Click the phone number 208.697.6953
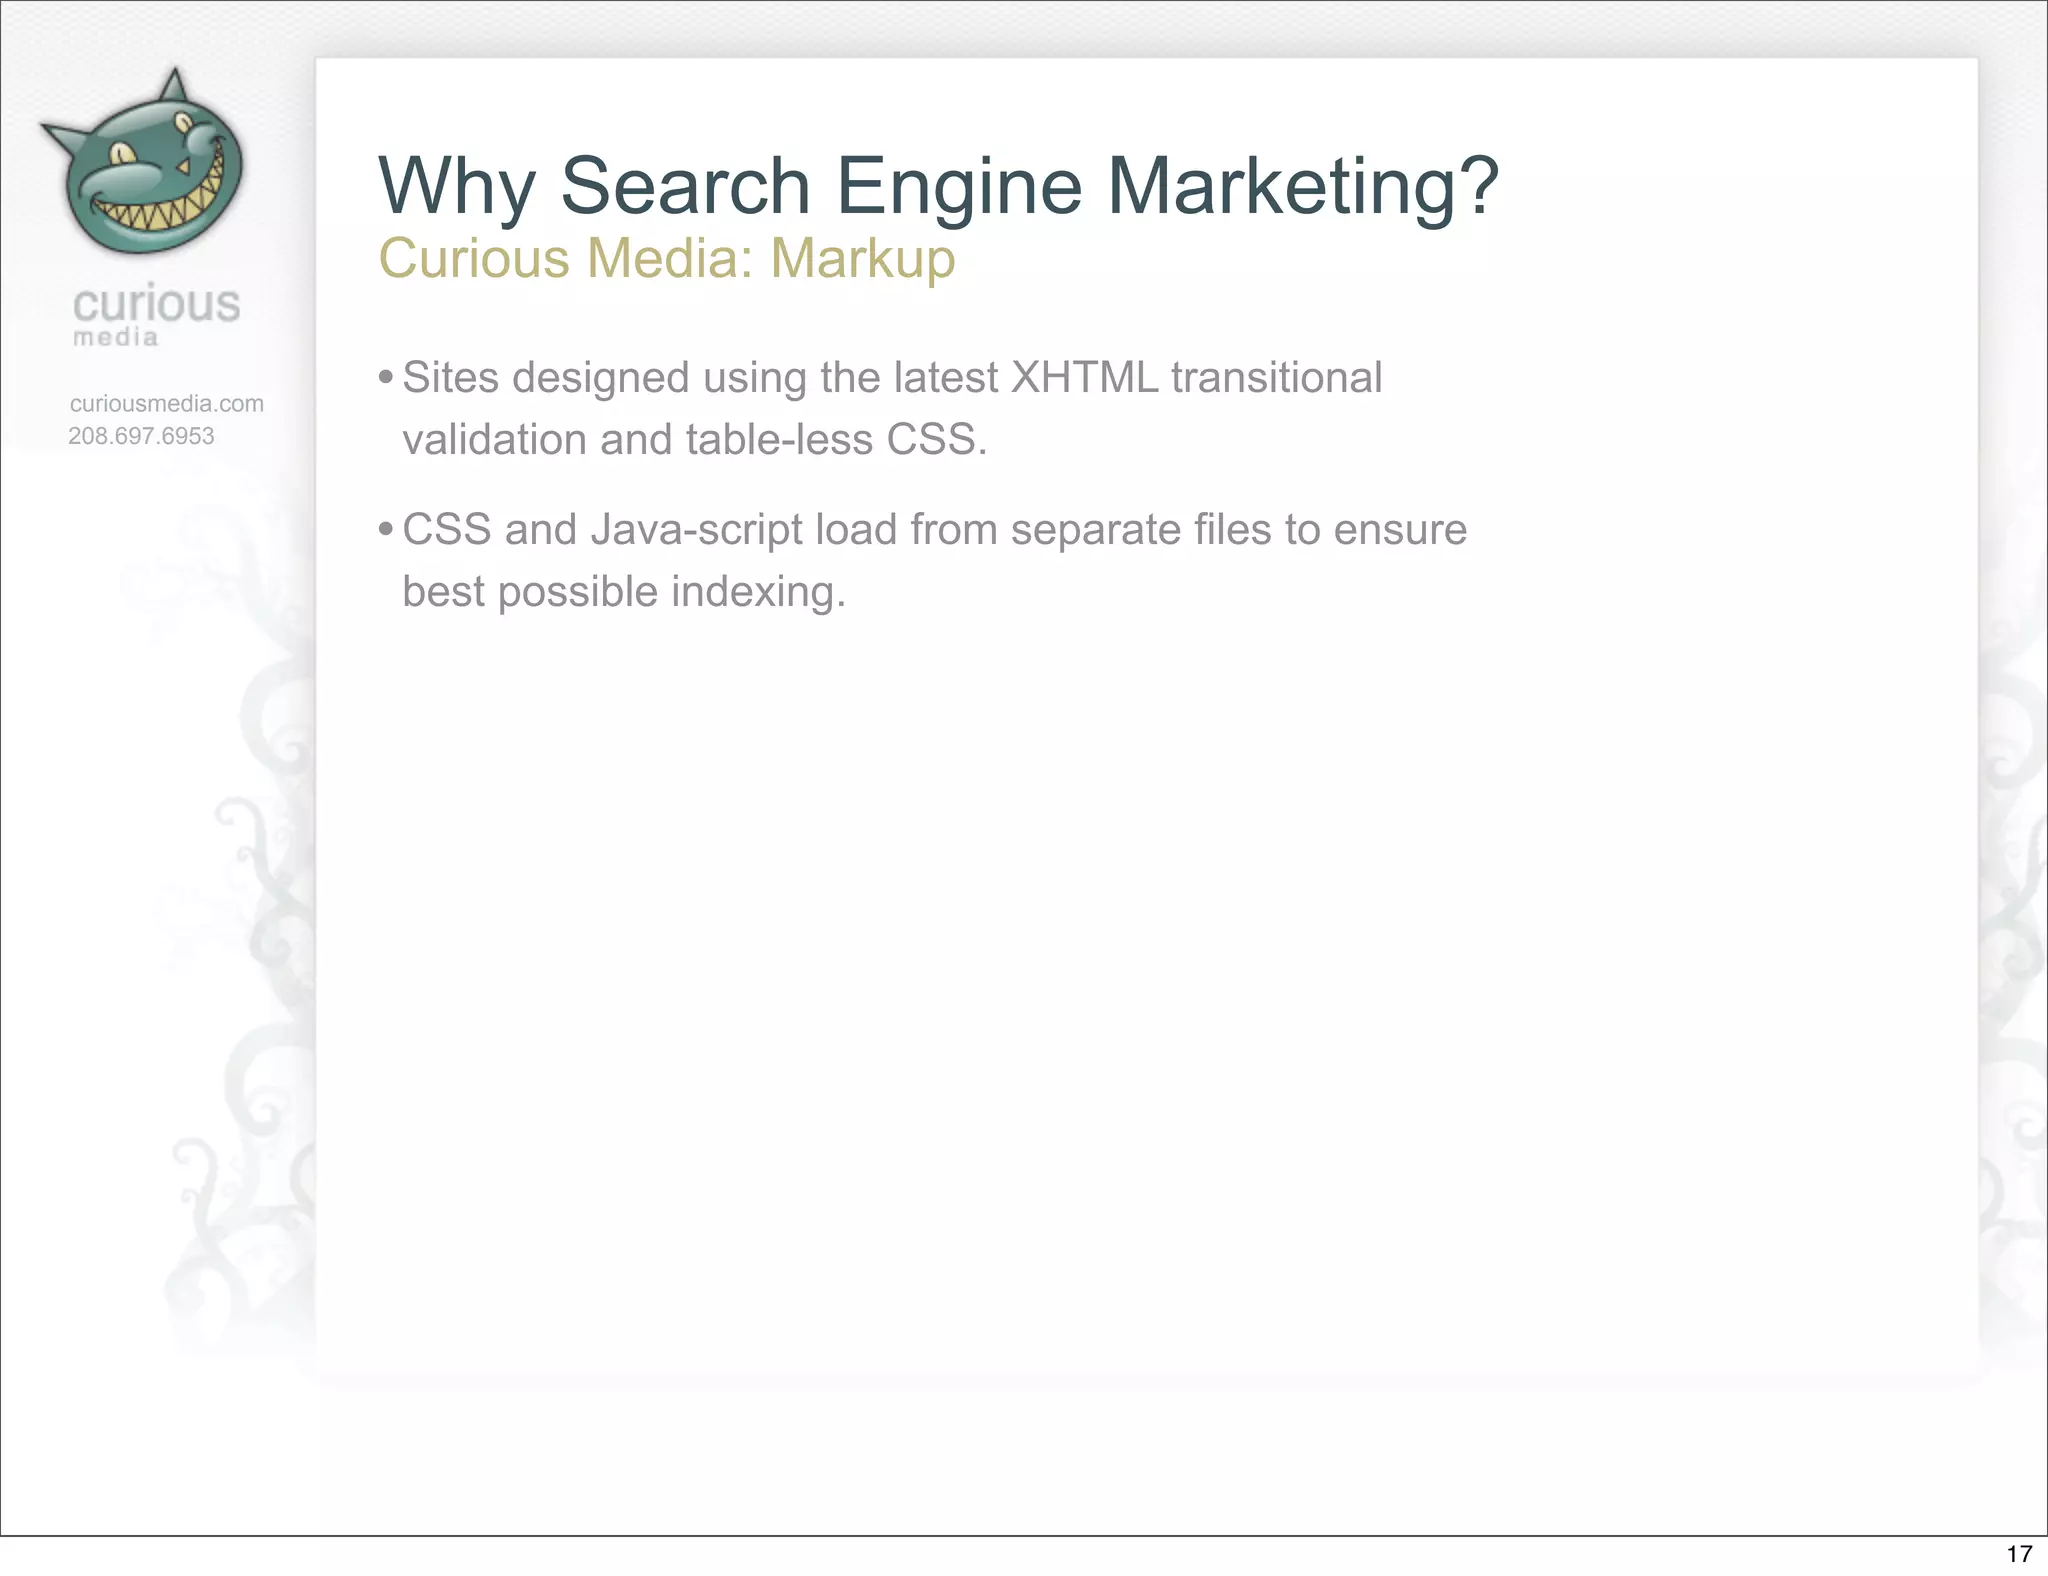The height and width of the screenshot is (1576, 2048). tap(141, 436)
